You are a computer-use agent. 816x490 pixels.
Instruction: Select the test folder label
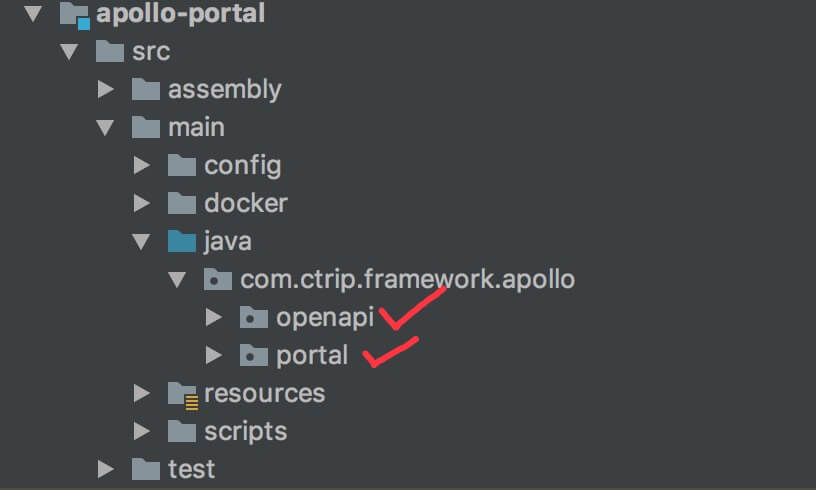(x=191, y=468)
